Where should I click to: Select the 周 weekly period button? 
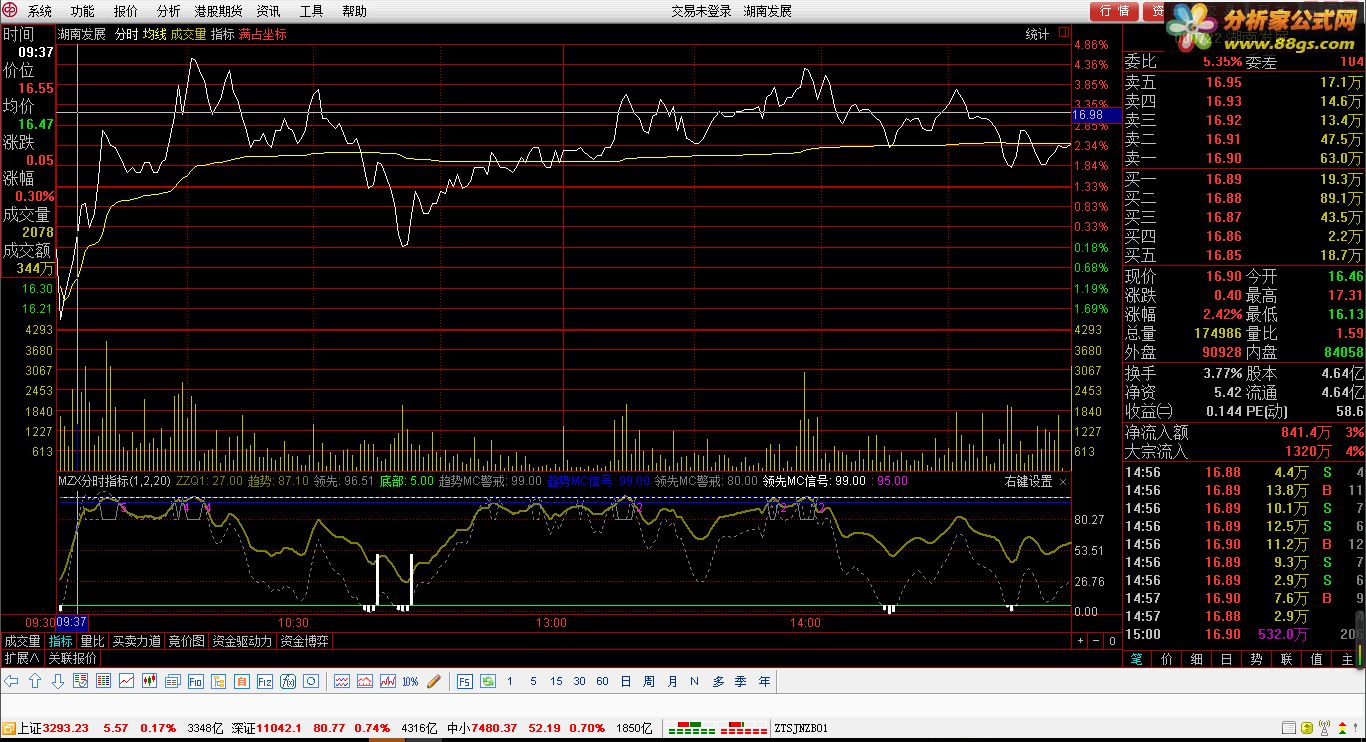pos(648,681)
